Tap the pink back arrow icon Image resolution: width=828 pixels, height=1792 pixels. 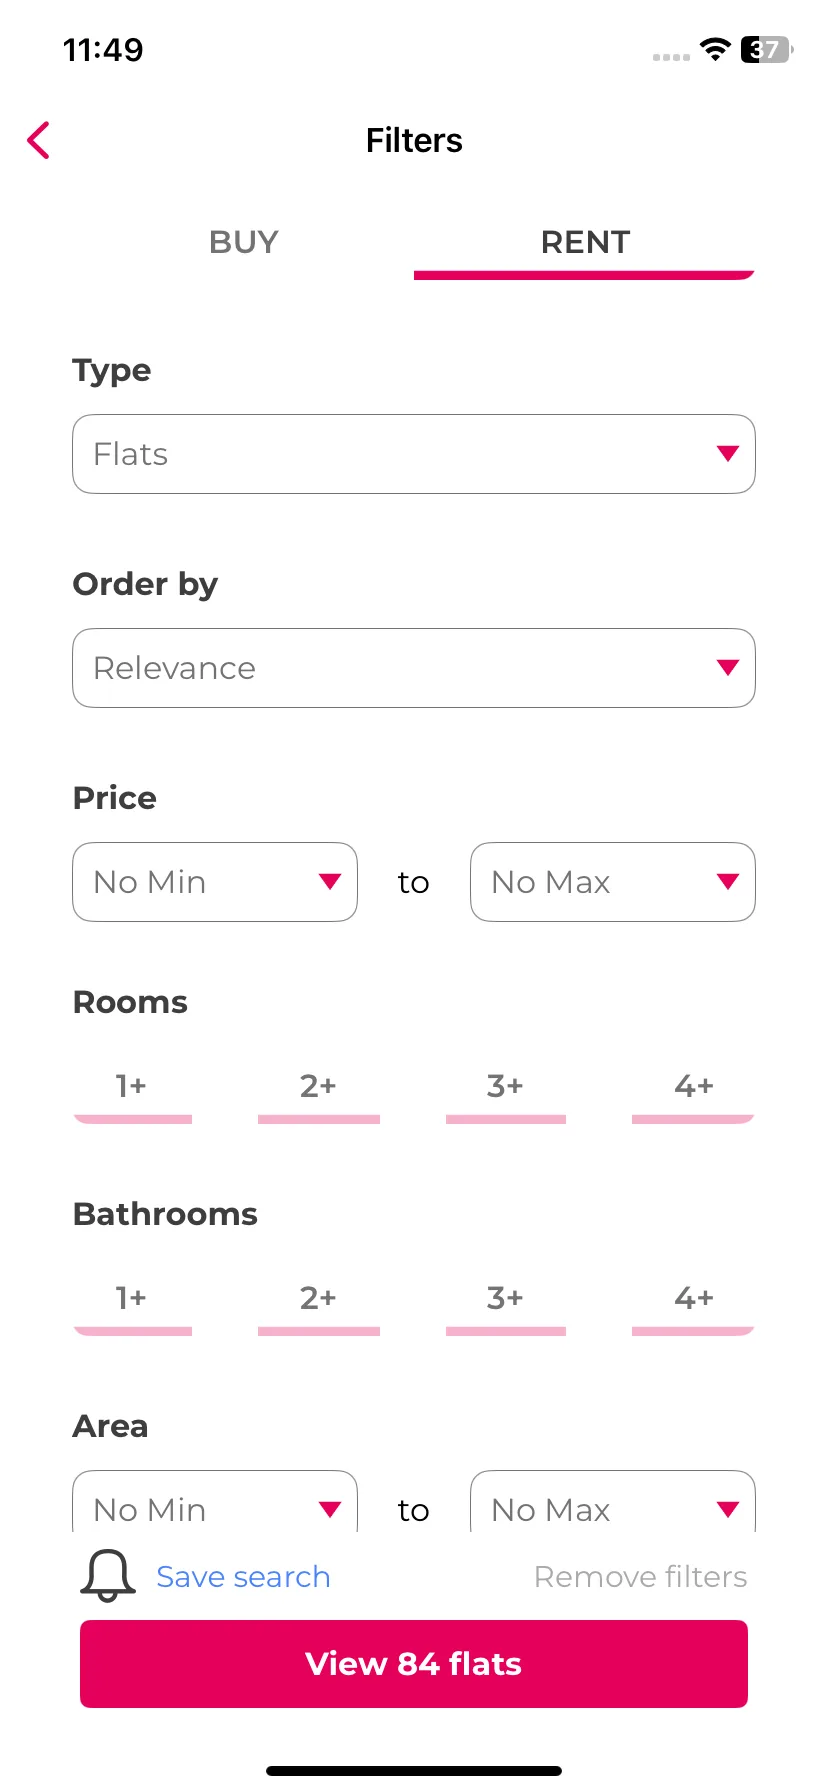tap(38, 140)
